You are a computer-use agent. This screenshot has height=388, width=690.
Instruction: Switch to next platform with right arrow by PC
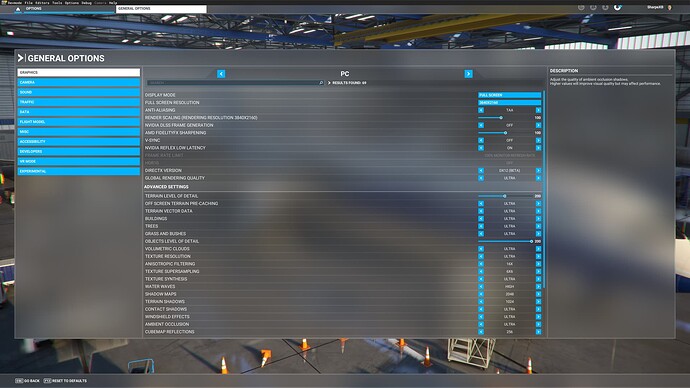point(468,74)
